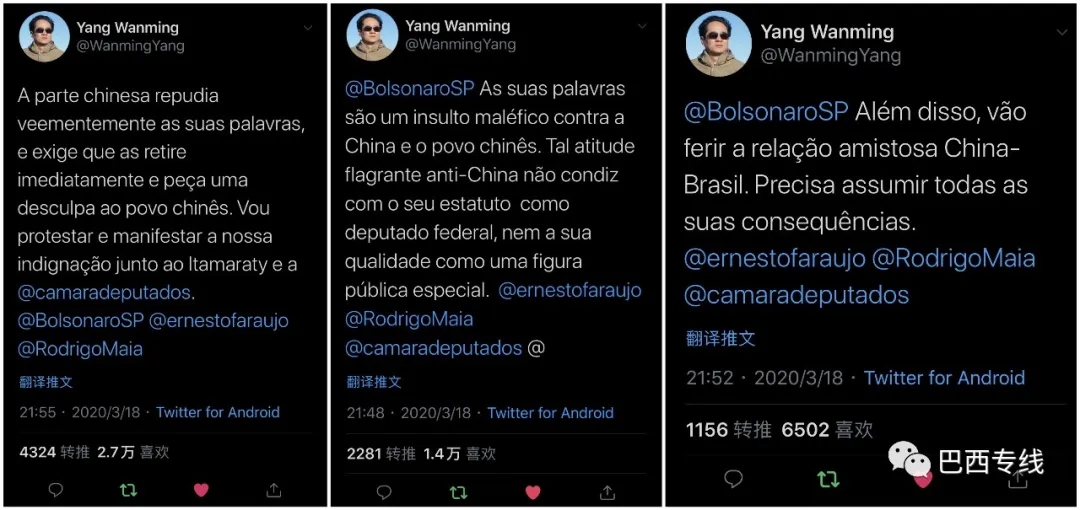Reply to the 21:55 tweet

click(56, 490)
